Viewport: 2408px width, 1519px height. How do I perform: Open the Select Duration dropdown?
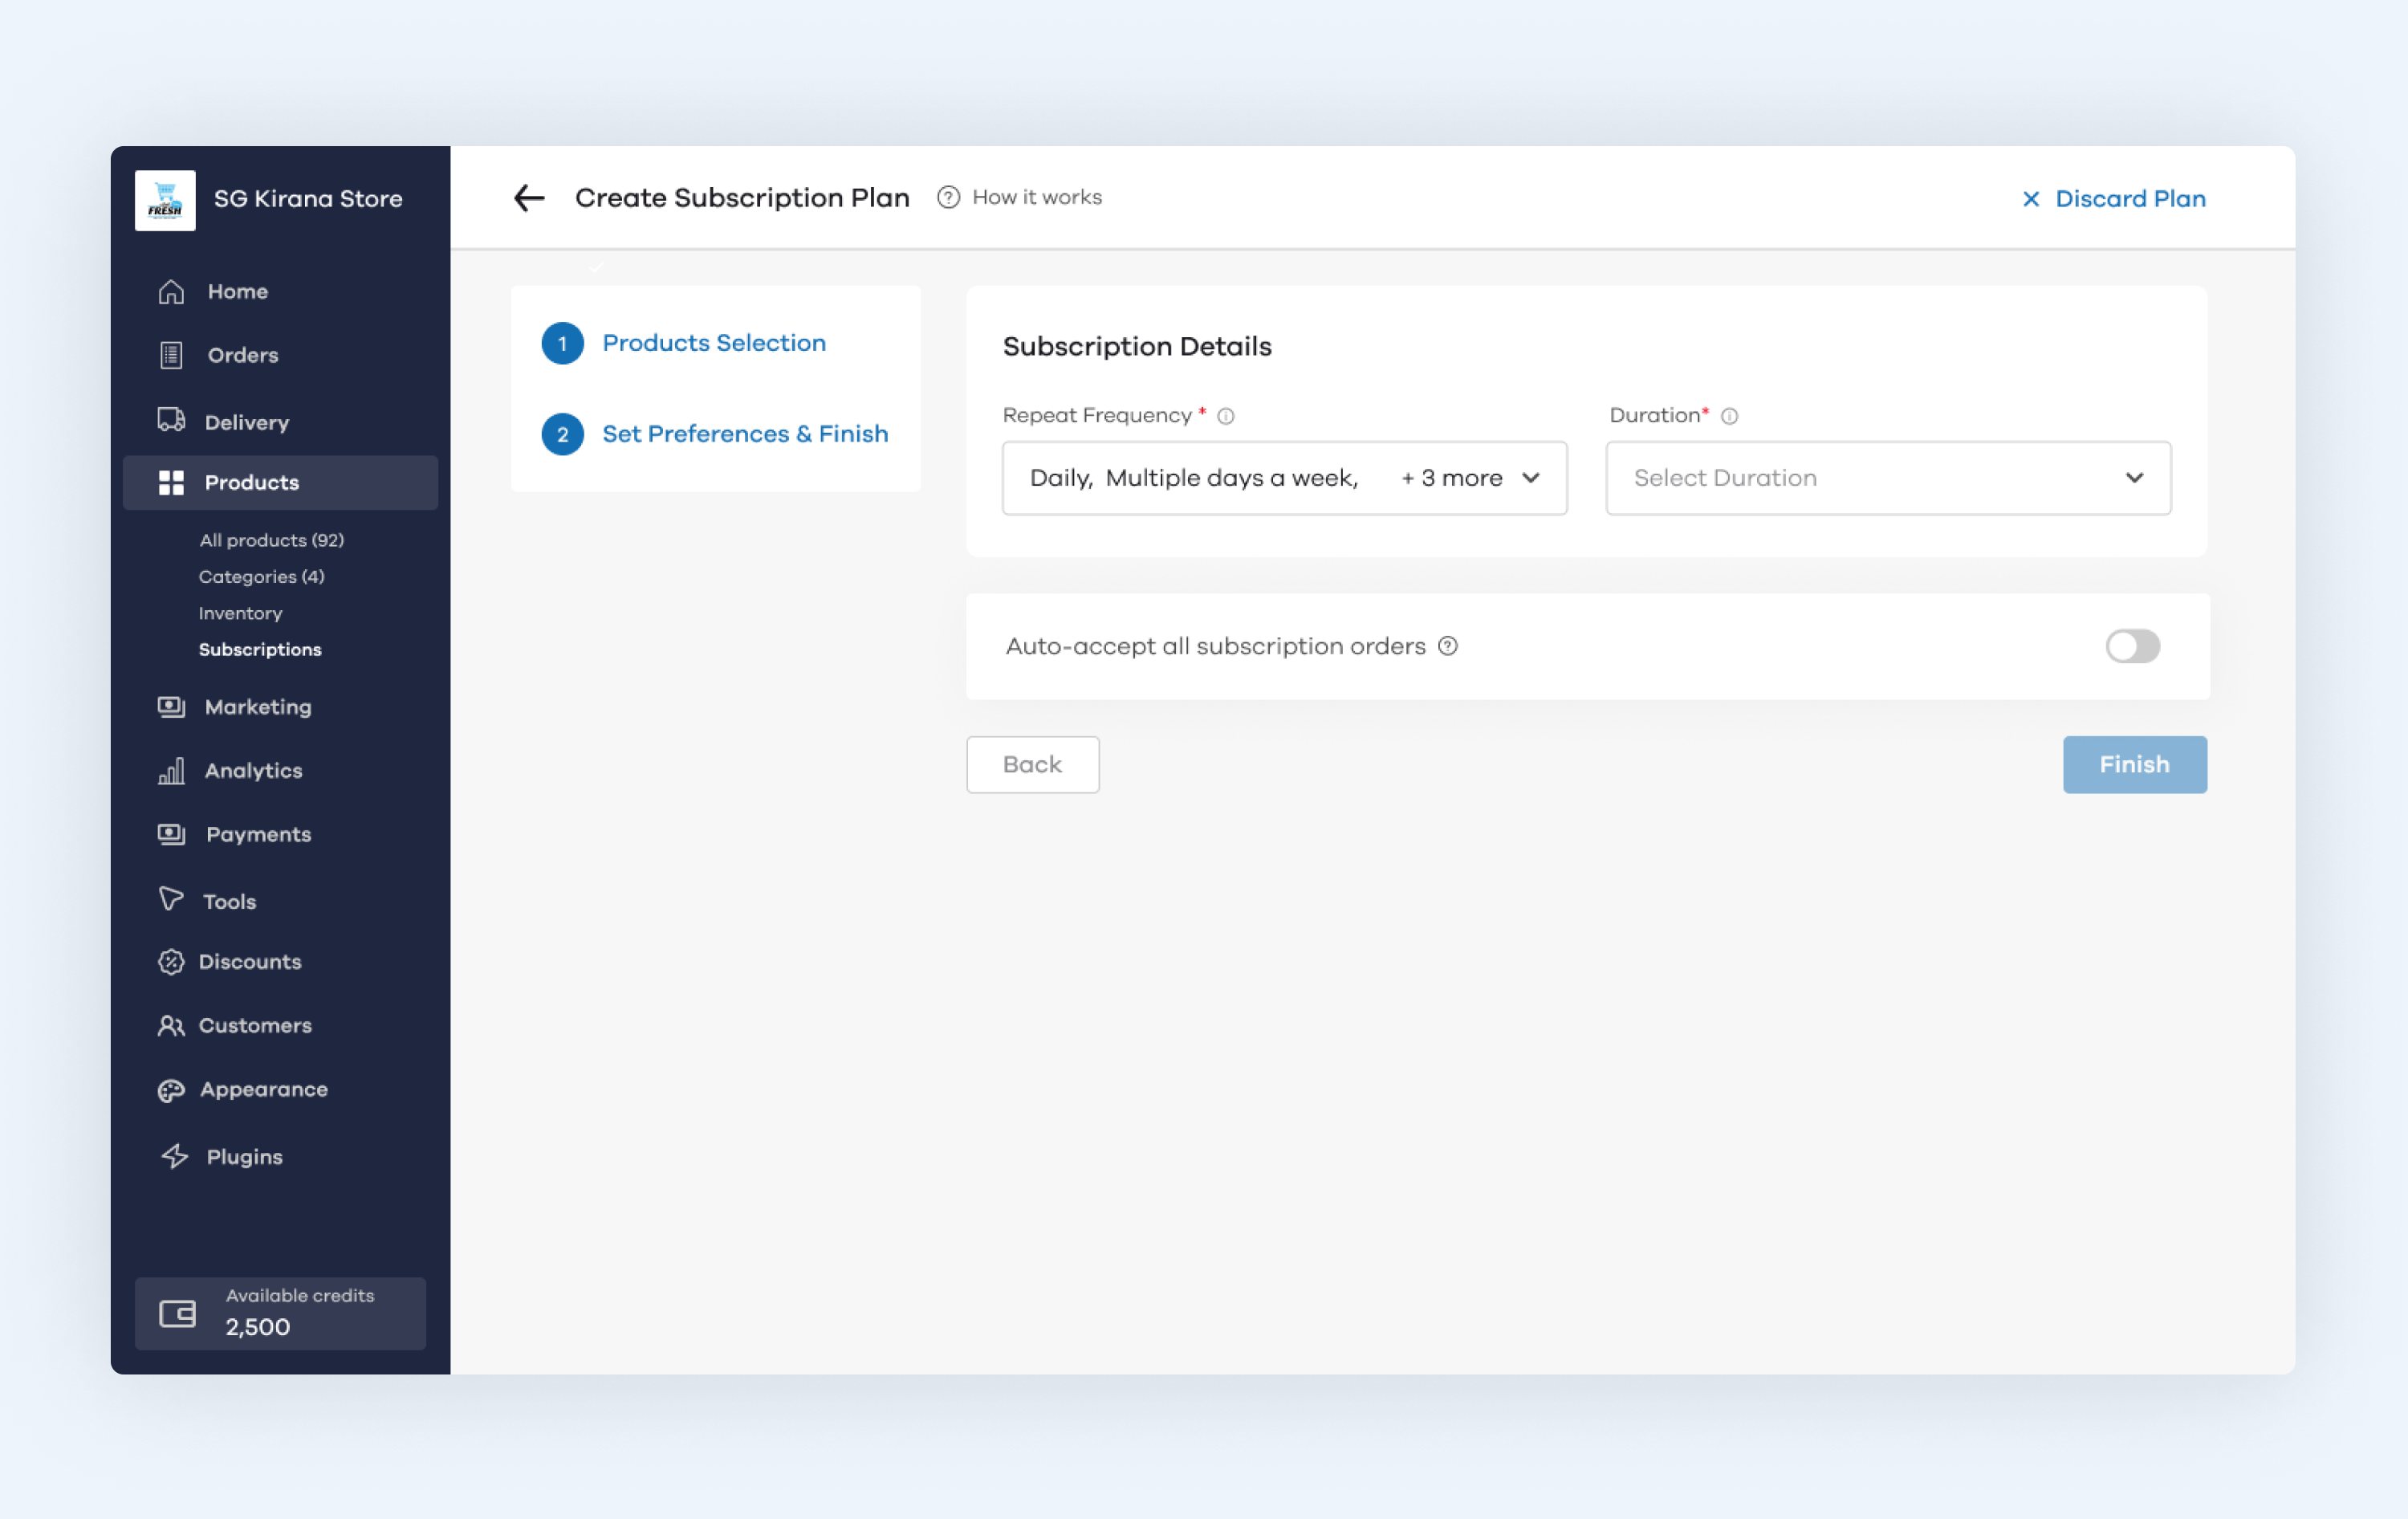click(1887, 478)
